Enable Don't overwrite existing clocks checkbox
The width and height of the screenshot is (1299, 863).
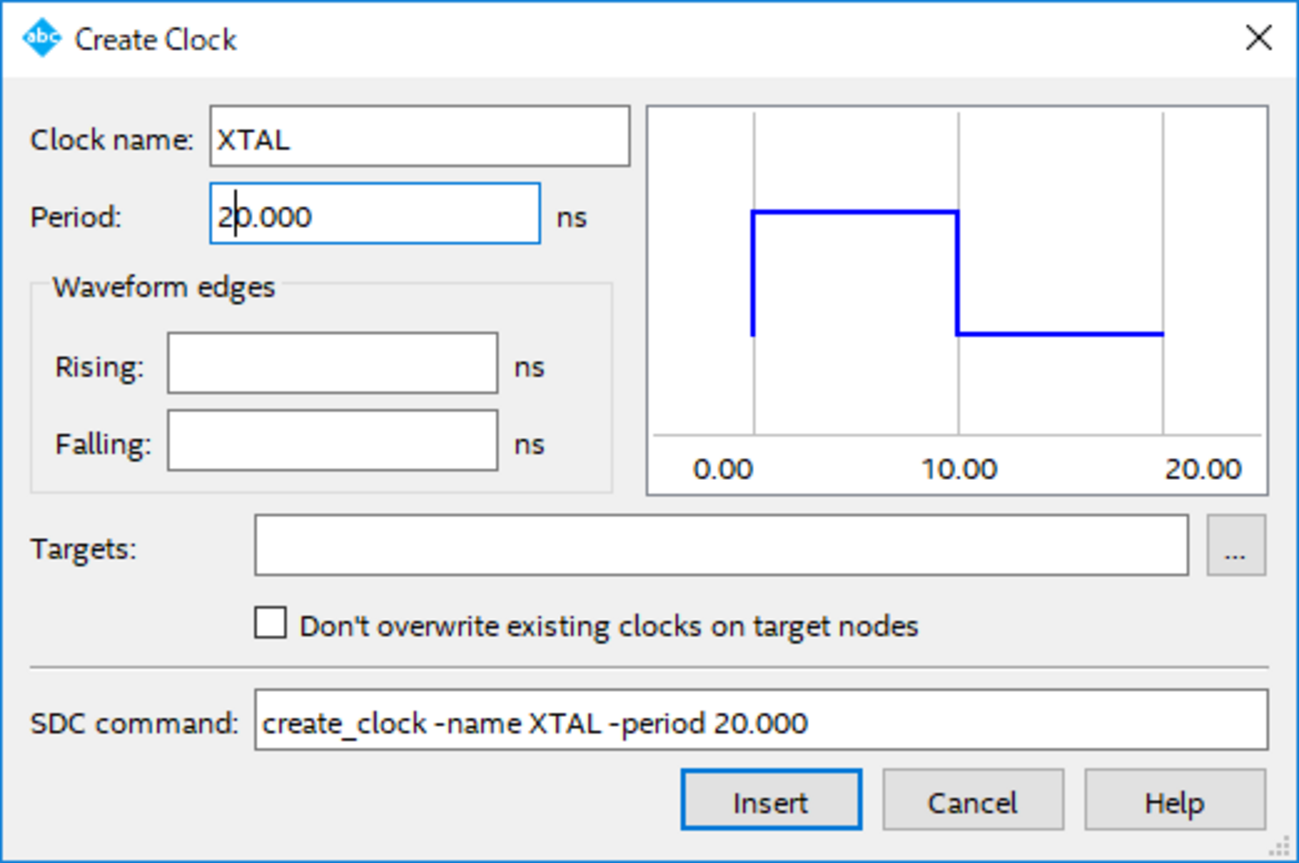point(270,623)
